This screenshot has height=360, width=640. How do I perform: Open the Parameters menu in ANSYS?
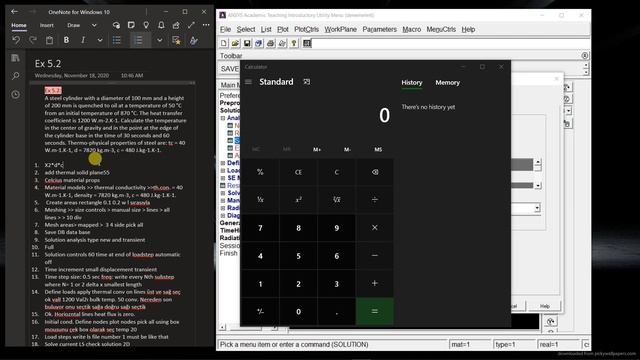click(x=380, y=29)
